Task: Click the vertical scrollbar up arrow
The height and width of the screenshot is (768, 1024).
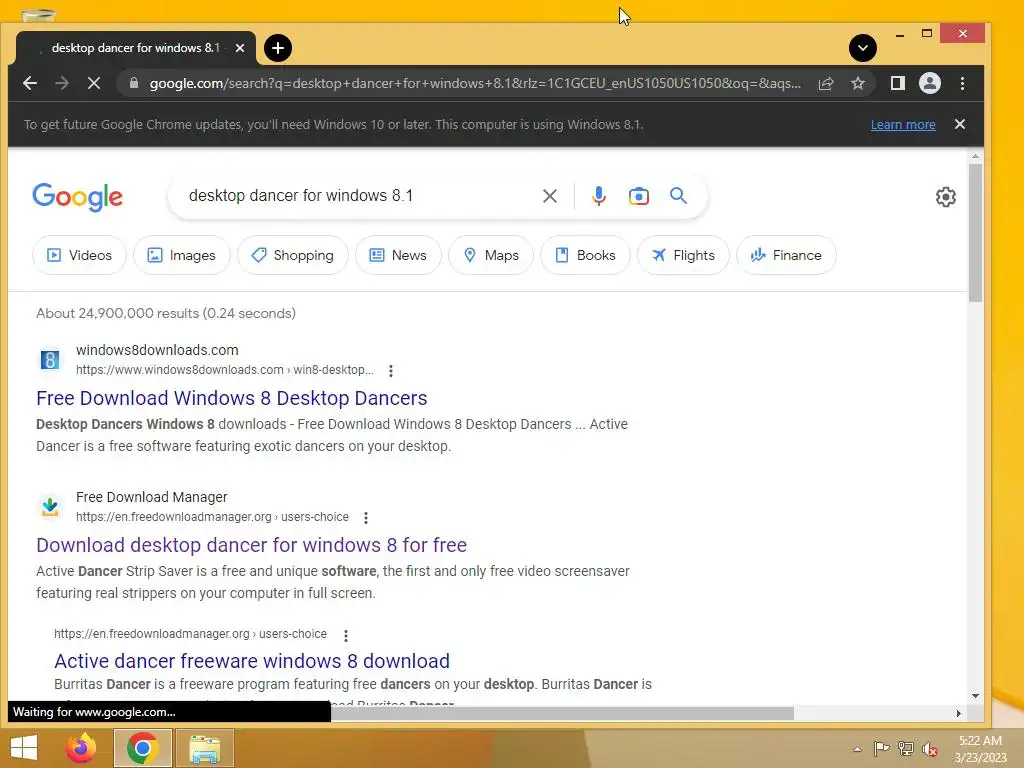Action: [975, 156]
